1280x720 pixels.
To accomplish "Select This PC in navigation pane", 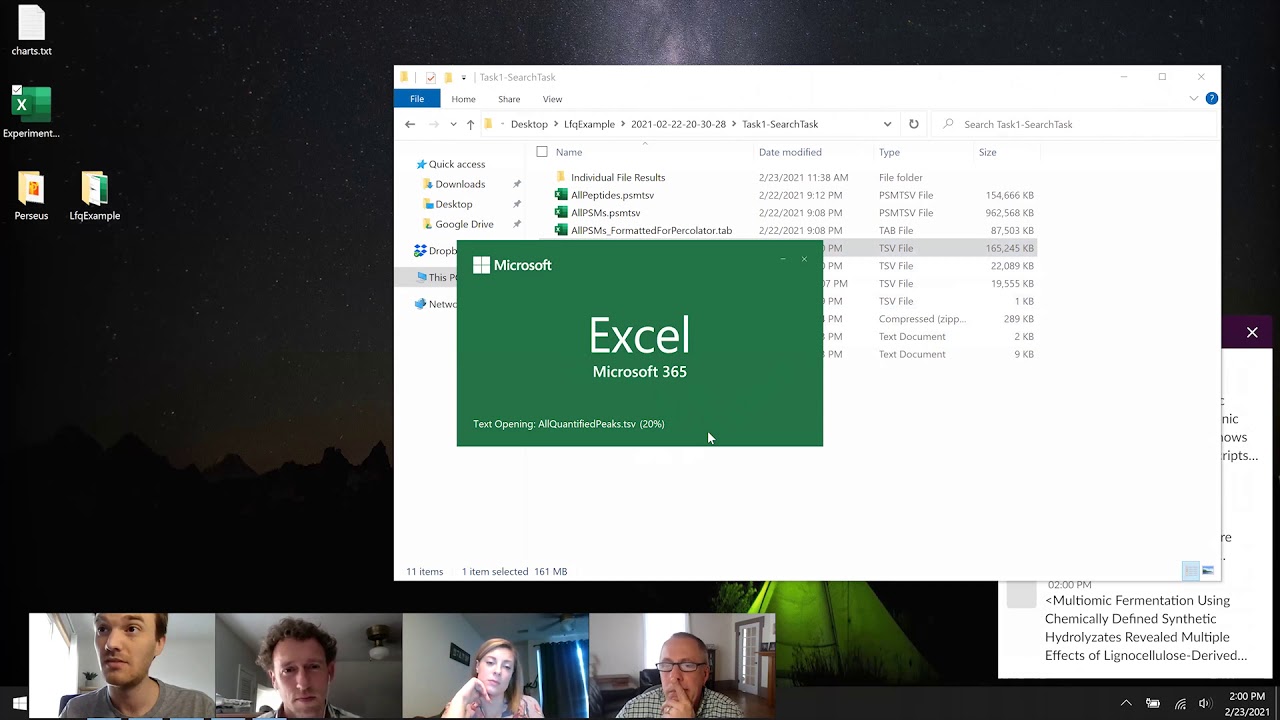I will 438,277.
